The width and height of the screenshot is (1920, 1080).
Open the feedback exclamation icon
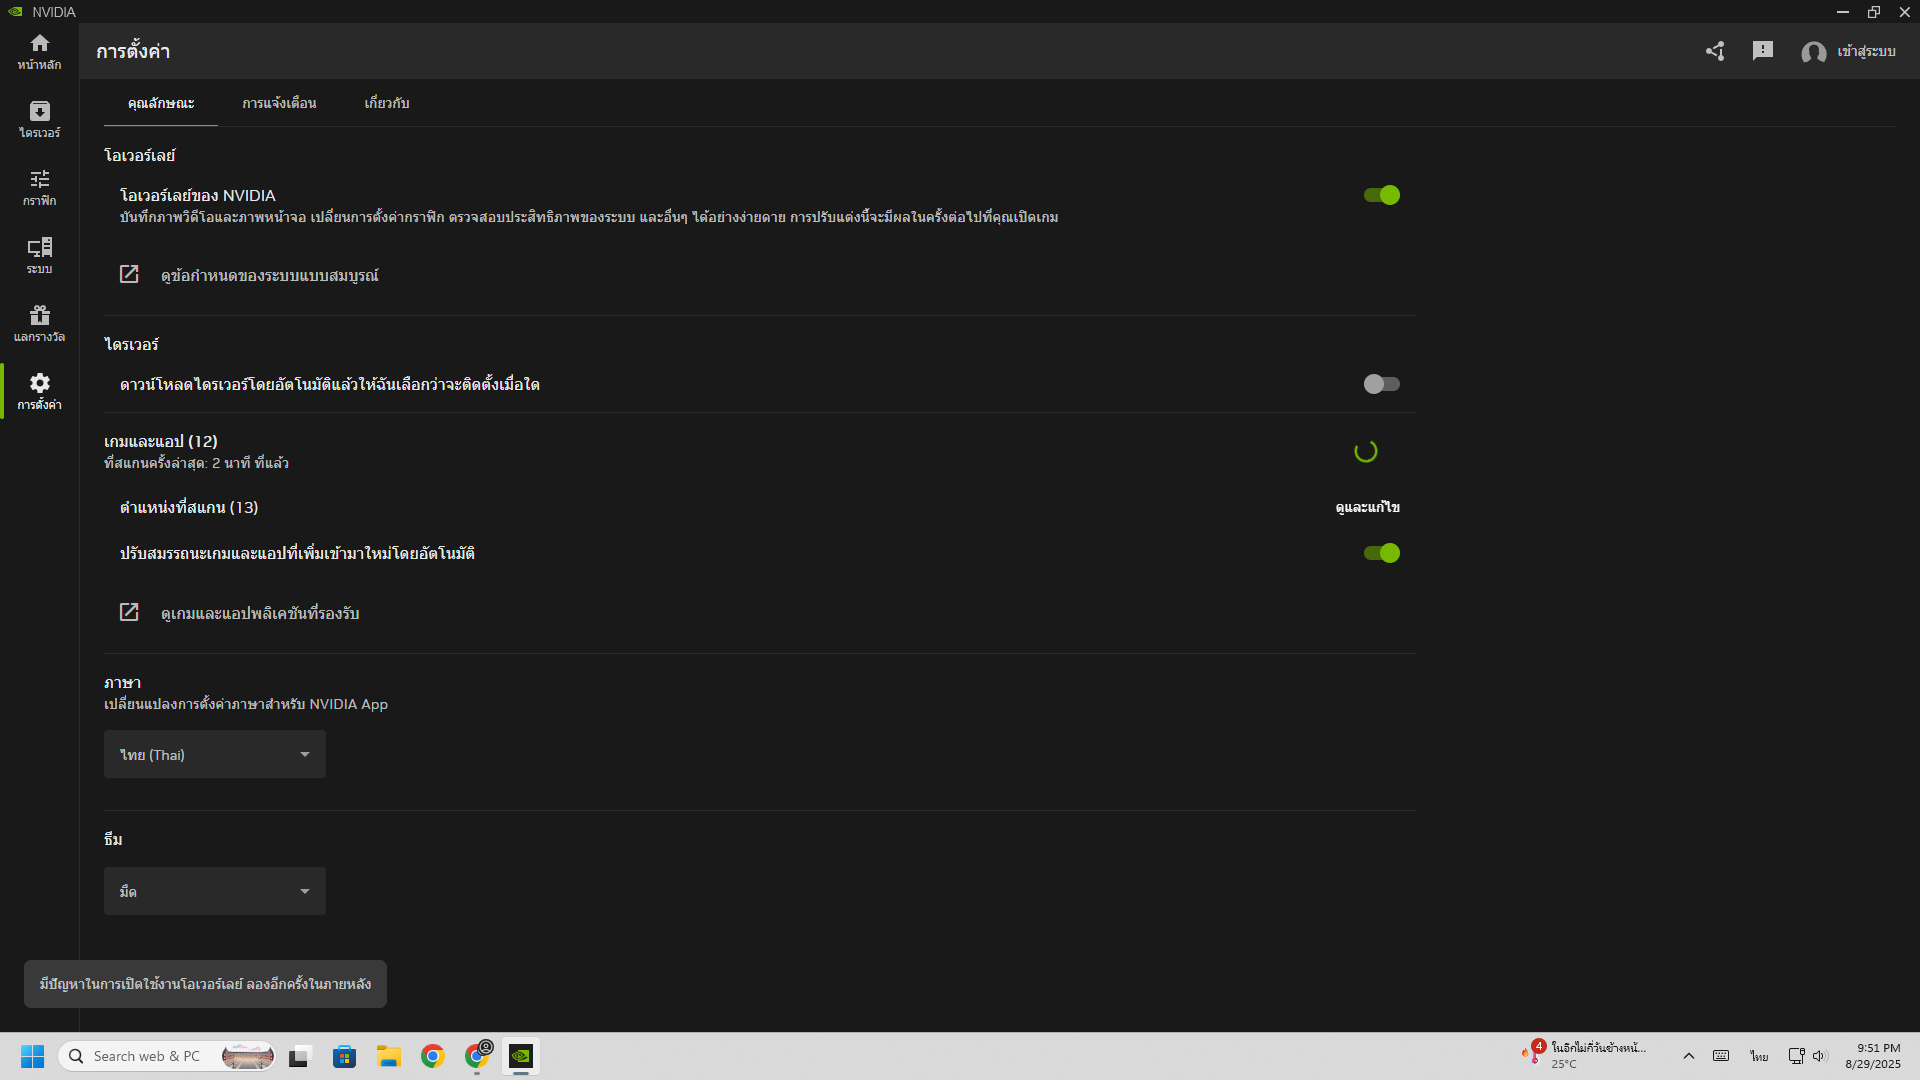pos(1763,50)
